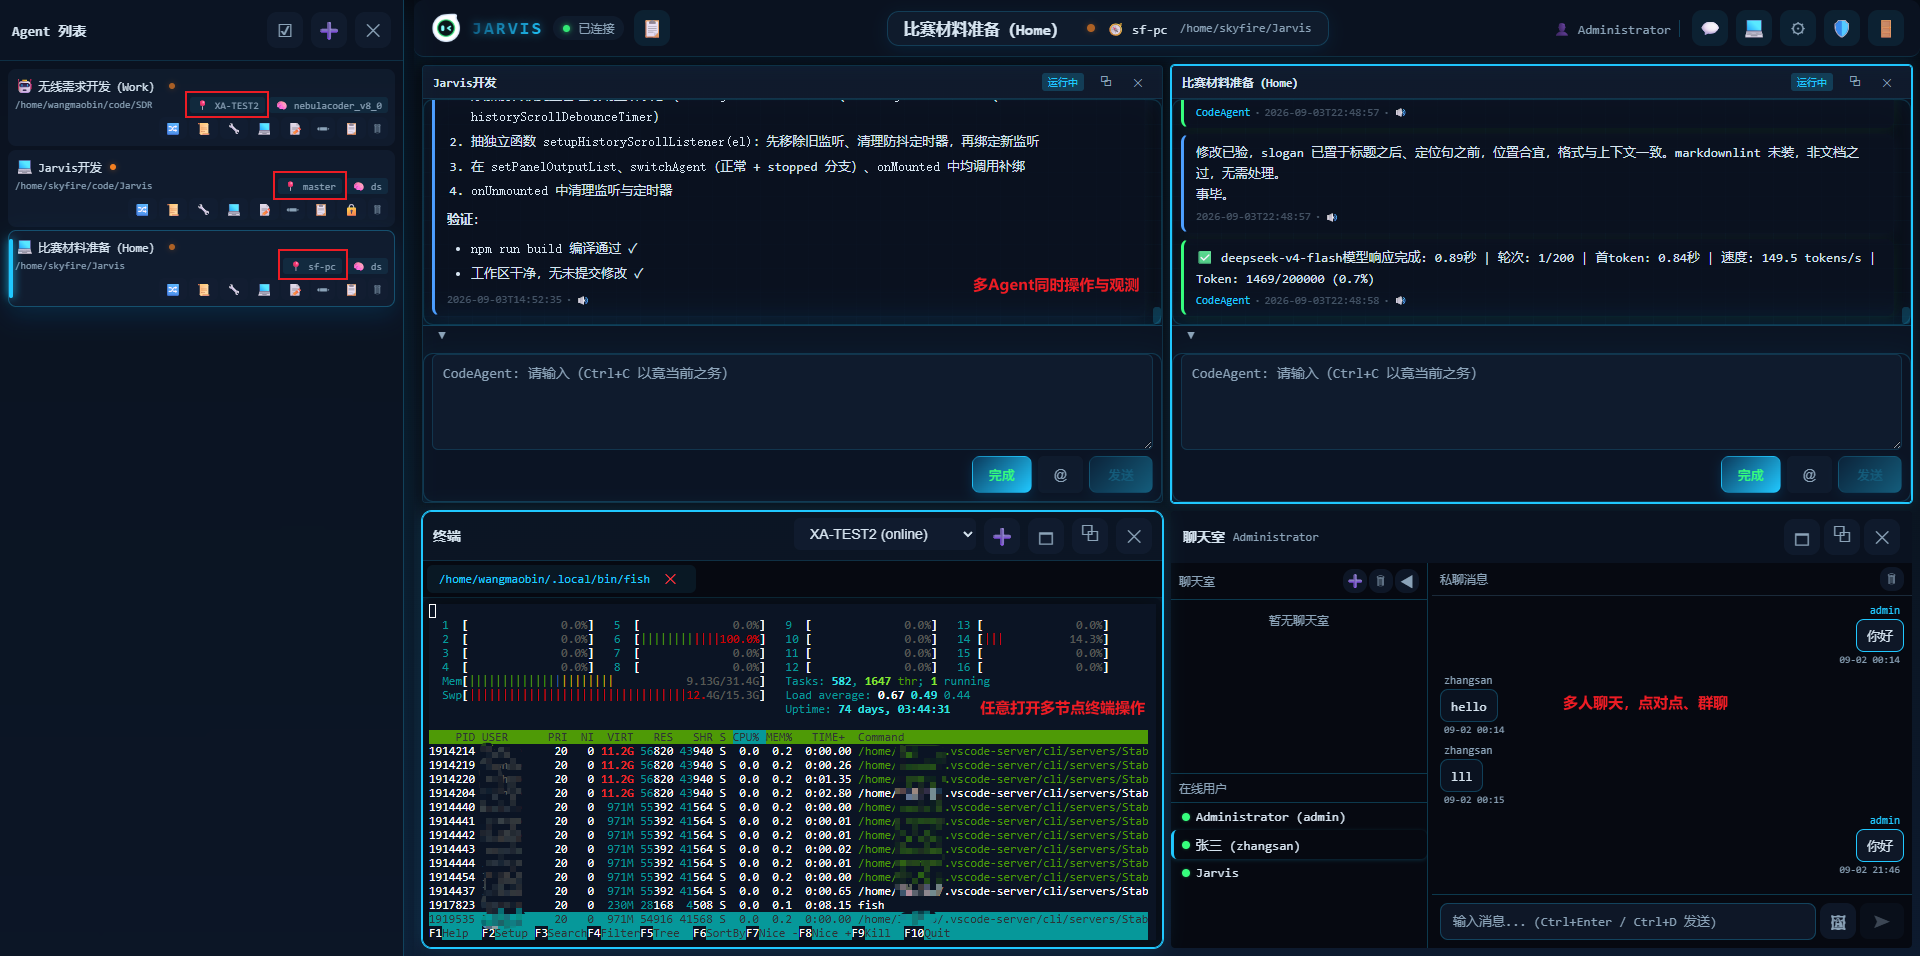Click the lock icon in Jarvis开发 agent card
Screen dimensions: 1920x956
coord(351,210)
